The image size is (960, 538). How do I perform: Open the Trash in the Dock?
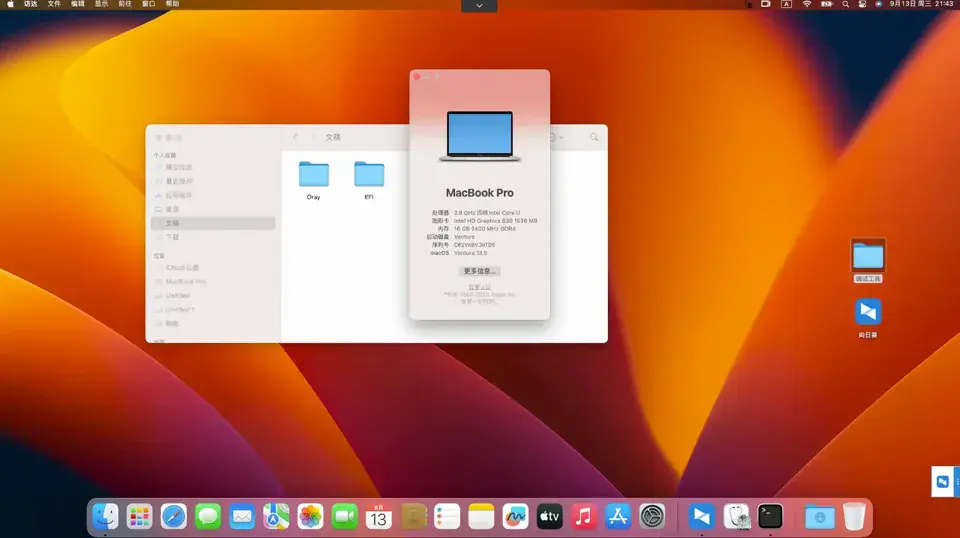click(854, 517)
